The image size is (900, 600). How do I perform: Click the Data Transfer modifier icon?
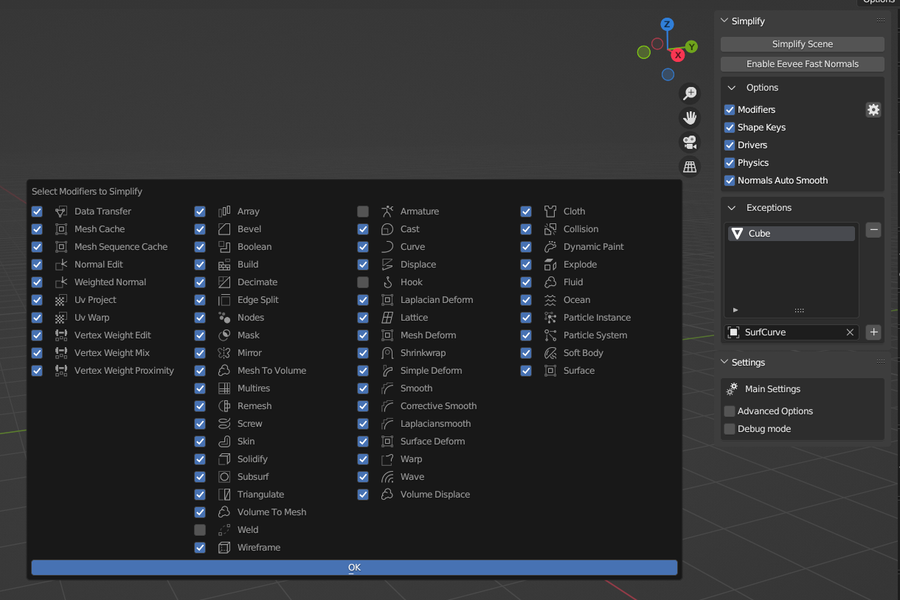(x=61, y=211)
